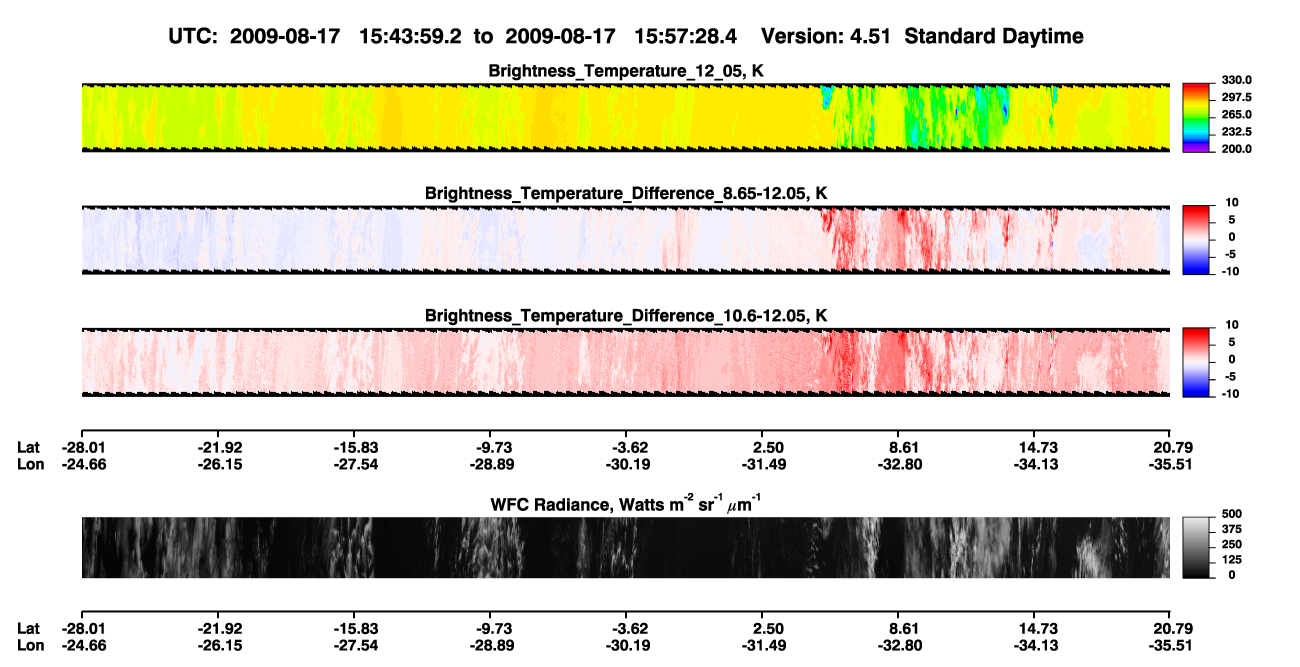Click the Brightness_Temperature_Difference_10.6-12.05 title
1300x667 pixels.
(626, 316)
